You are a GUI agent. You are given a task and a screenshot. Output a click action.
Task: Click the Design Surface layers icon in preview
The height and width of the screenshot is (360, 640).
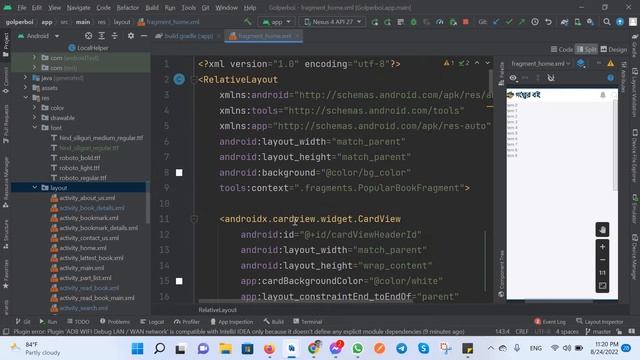point(581,64)
